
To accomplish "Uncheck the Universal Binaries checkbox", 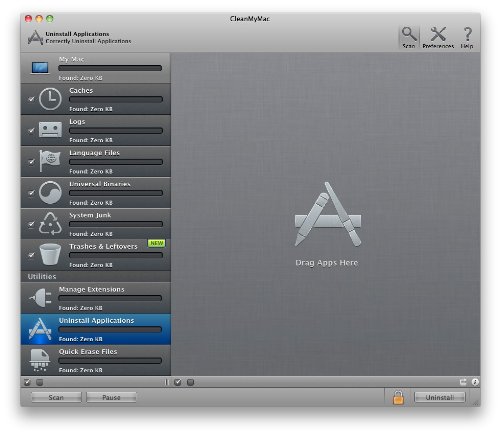I will tap(31, 193).
